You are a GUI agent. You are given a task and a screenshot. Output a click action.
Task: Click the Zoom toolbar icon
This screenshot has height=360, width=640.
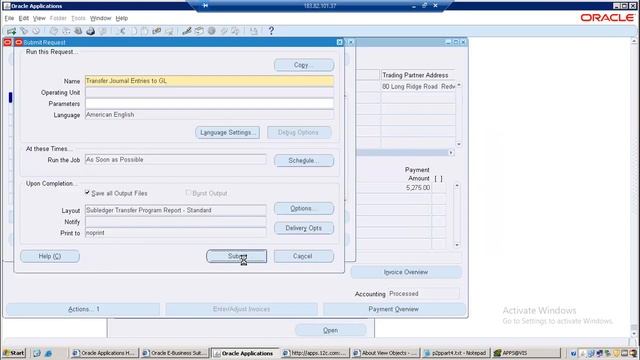pyautogui.click(x=199, y=31)
